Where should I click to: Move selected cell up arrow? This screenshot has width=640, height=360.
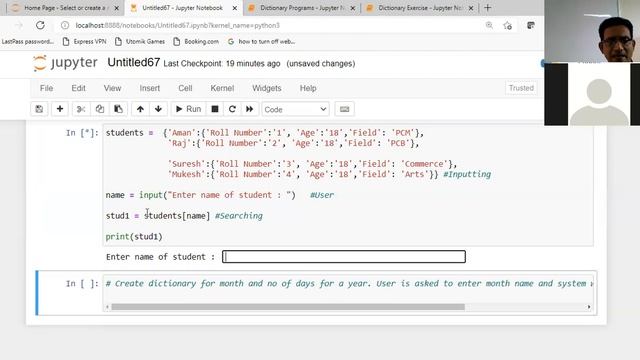[x=140, y=109]
